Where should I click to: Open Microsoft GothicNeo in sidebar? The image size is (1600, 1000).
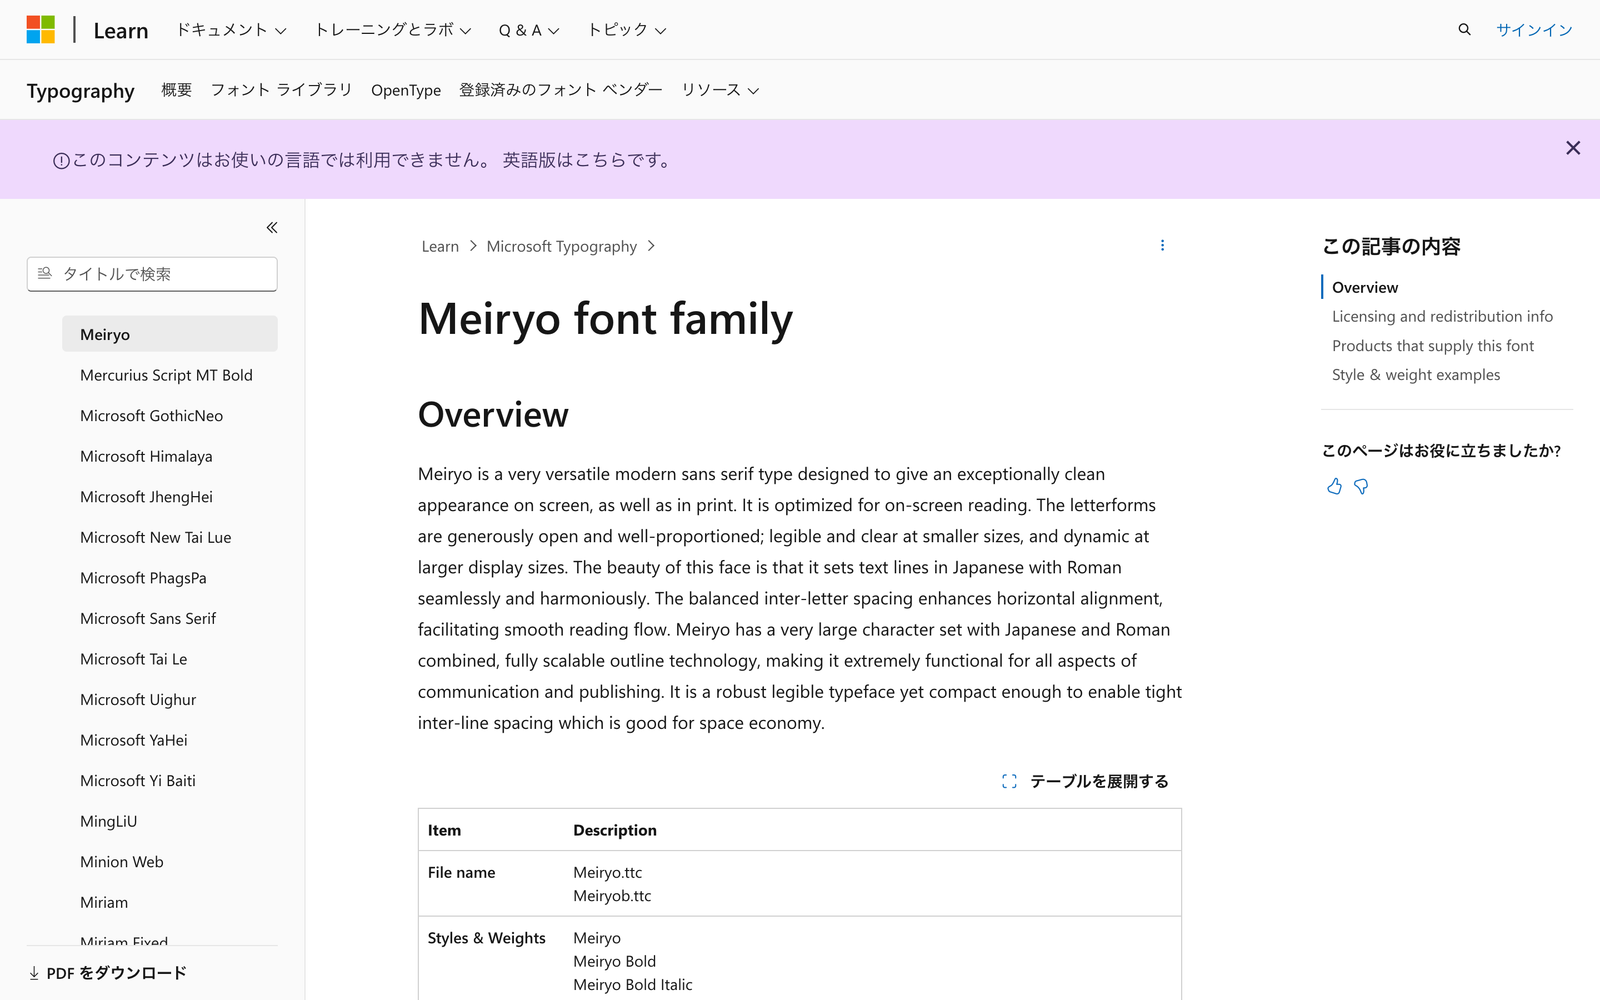pos(151,416)
